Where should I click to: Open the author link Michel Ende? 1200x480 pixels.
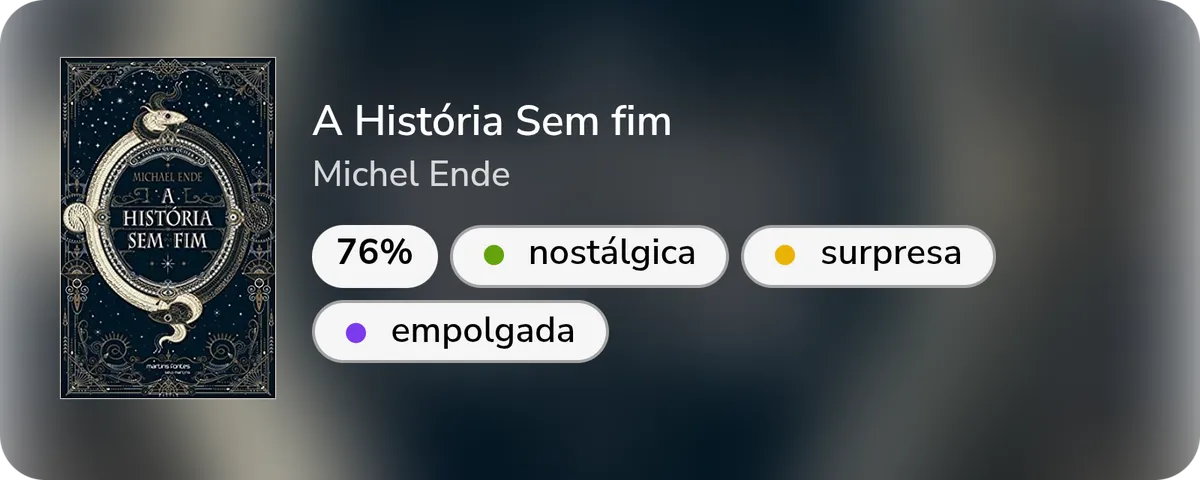411,175
